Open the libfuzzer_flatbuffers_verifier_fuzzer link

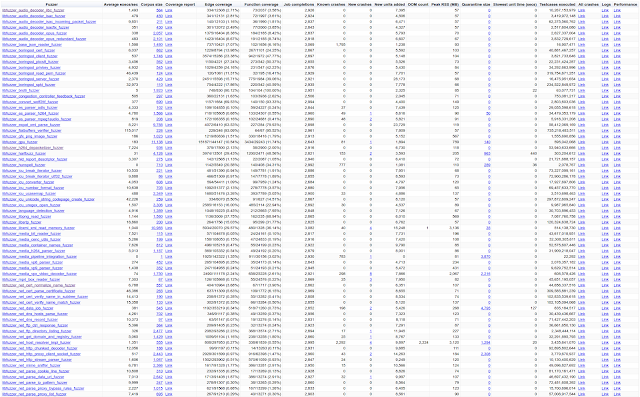(32, 131)
